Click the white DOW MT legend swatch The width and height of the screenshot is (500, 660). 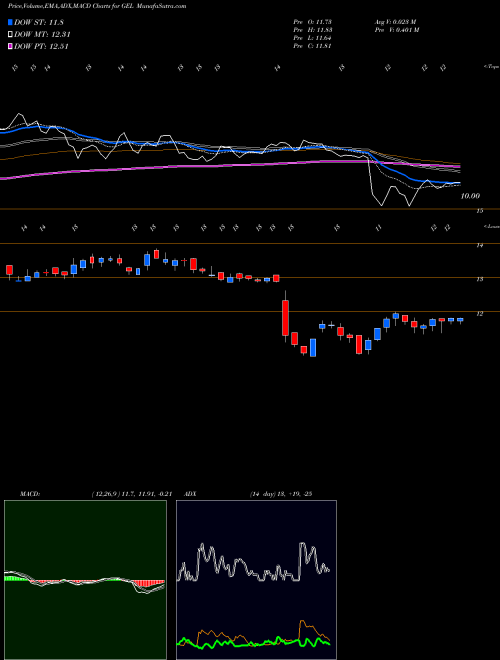10,35
